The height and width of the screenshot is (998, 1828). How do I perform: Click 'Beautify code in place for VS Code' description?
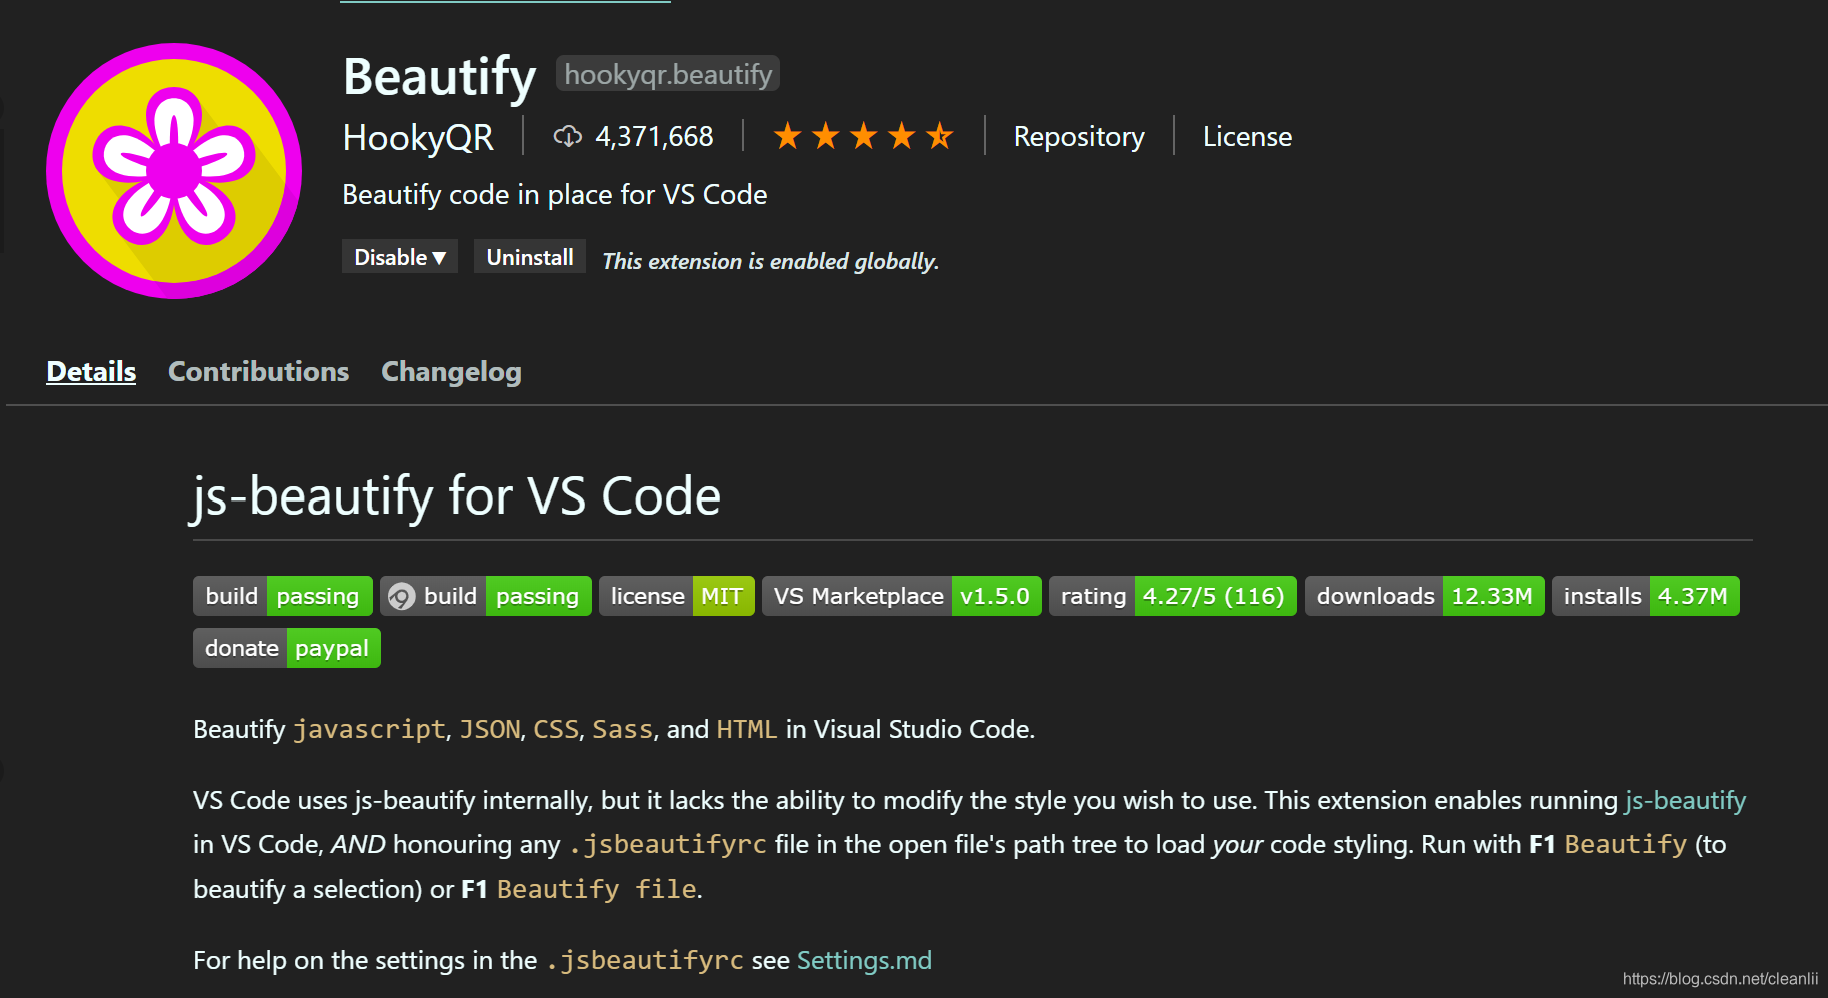555,194
